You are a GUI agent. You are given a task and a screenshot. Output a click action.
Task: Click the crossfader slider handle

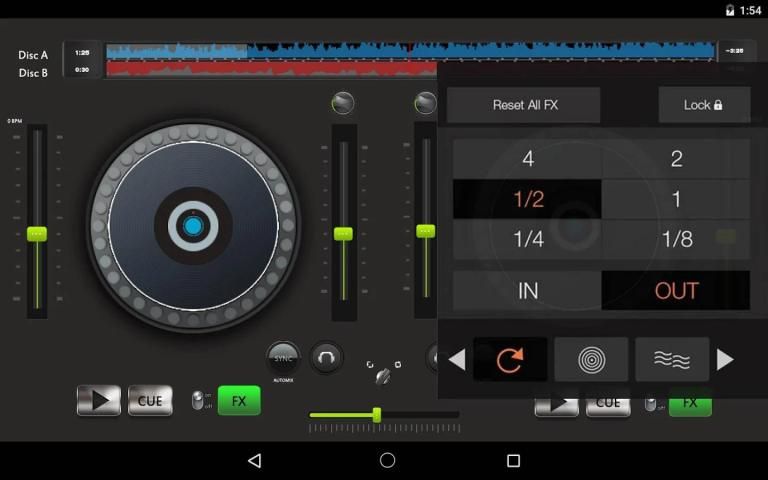377,414
